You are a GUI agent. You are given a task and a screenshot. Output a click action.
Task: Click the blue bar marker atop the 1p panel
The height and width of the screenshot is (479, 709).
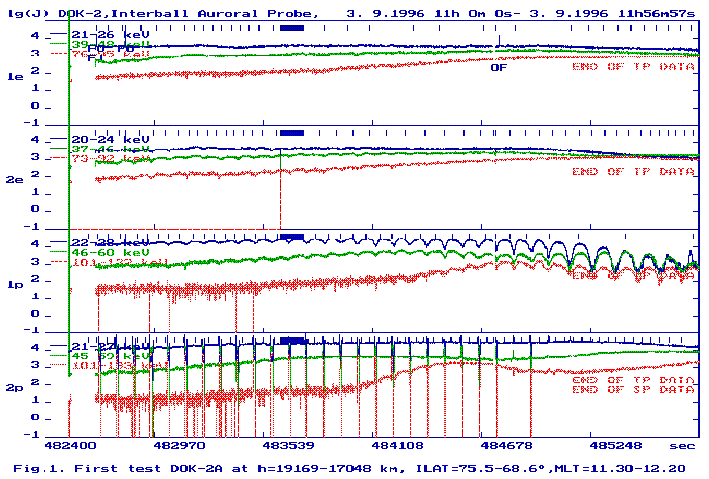coord(291,236)
